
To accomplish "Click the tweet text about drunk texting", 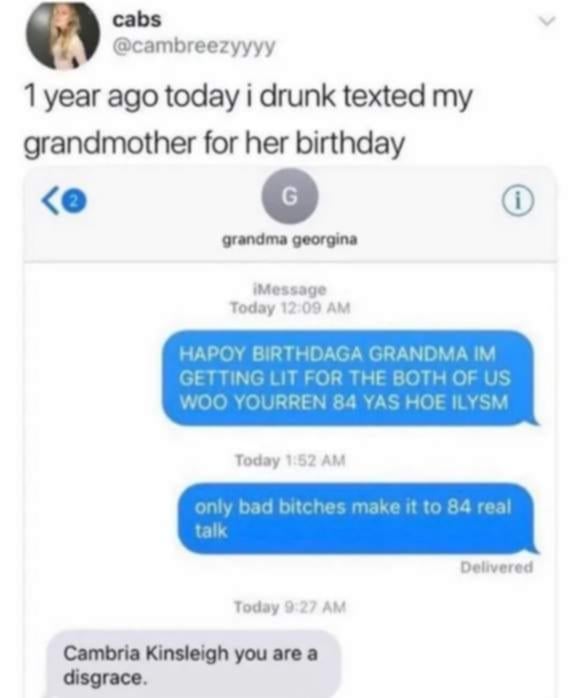I will (x=247, y=120).
